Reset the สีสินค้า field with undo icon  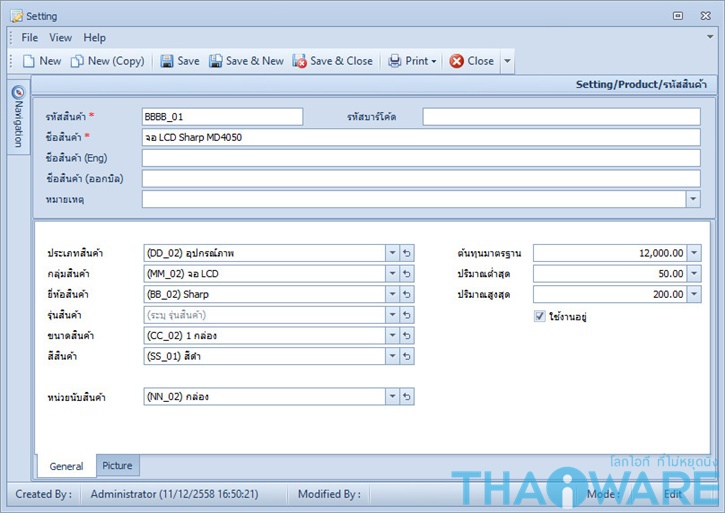click(x=407, y=356)
